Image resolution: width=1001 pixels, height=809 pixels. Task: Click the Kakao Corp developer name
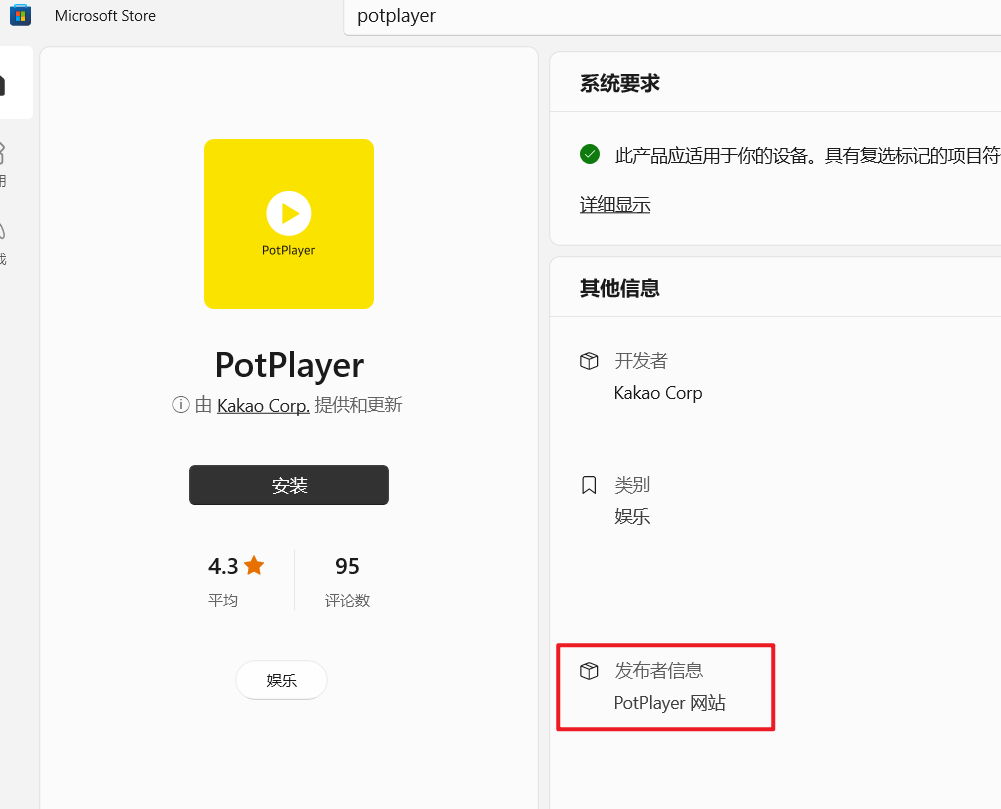coord(658,393)
